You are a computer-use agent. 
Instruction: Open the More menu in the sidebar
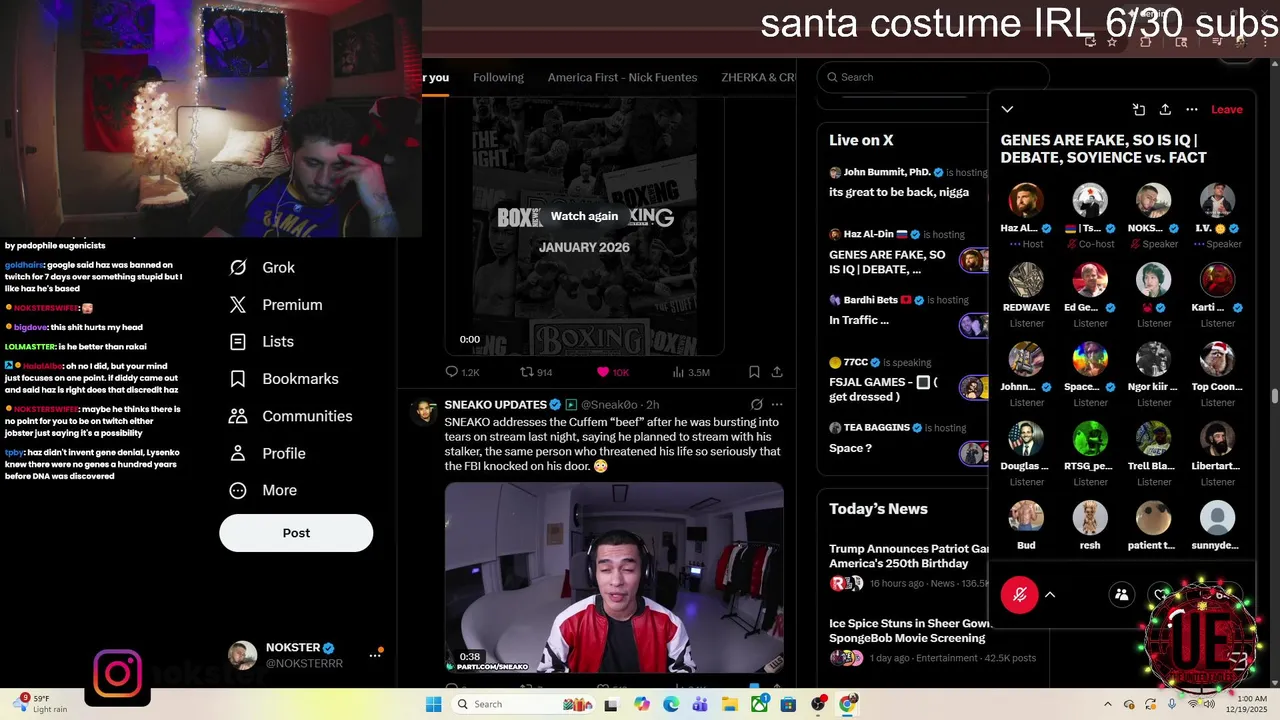pos(263,490)
